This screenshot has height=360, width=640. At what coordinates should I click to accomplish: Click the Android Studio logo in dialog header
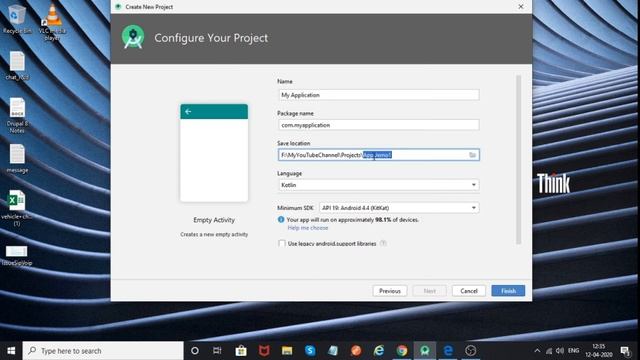133,38
